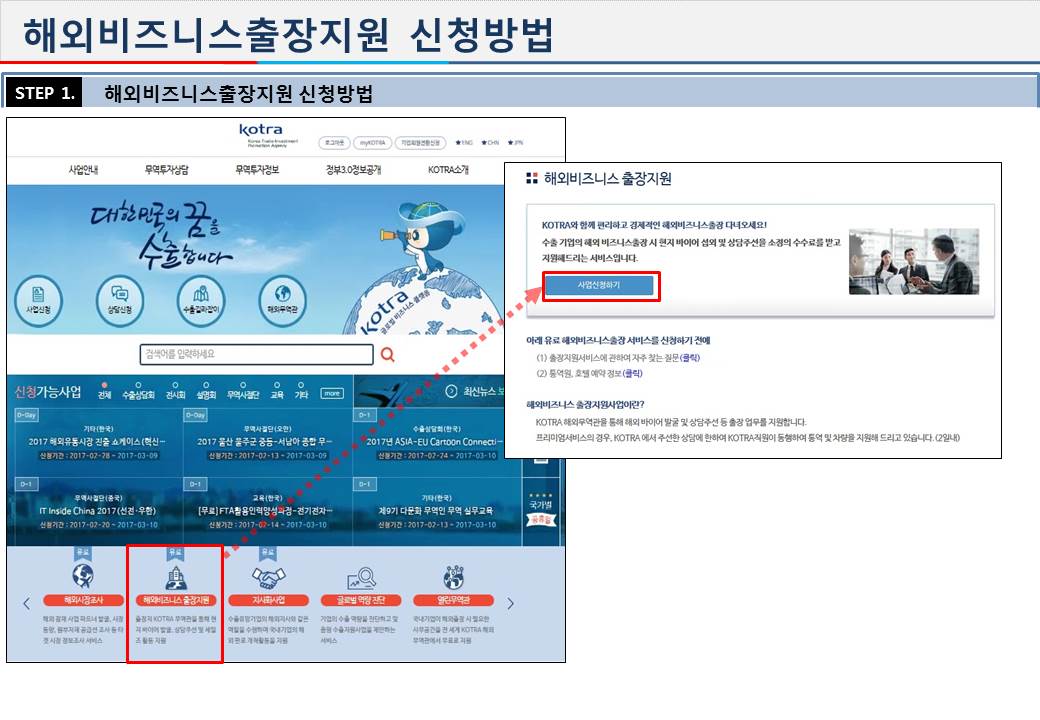This screenshot has height=720, width=1040.
Task: Click the 지사화사업 red label
Action: click(269, 600)
